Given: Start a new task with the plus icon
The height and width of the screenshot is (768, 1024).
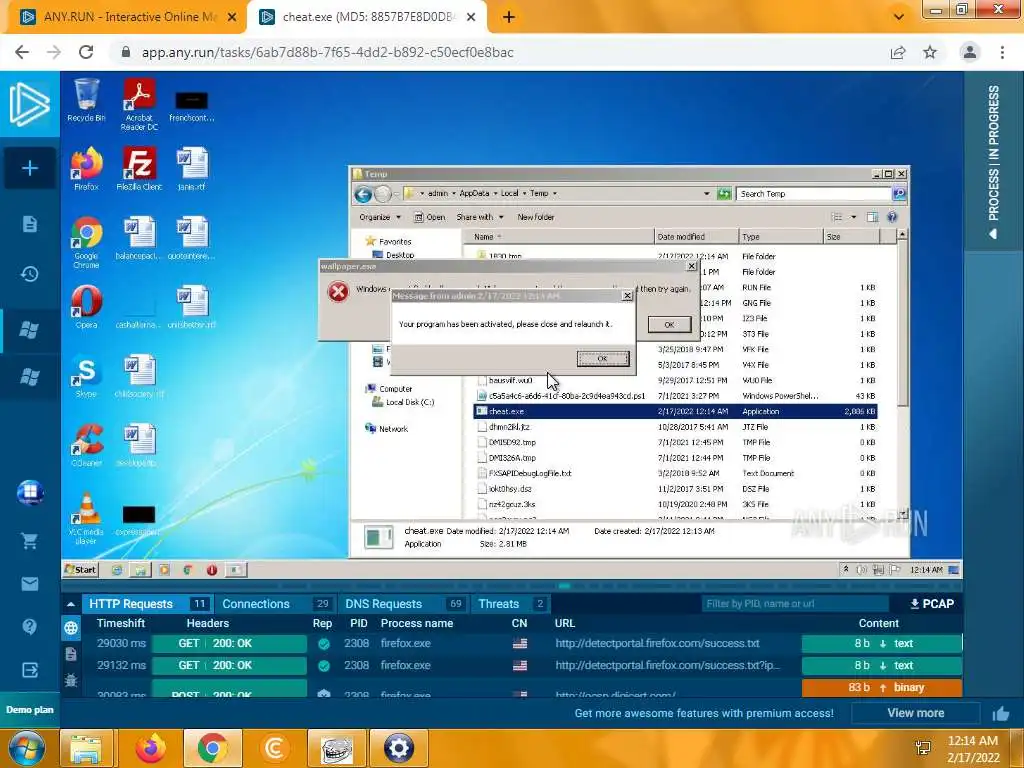Looking at the screenshot, I should (x=29, y=168).
